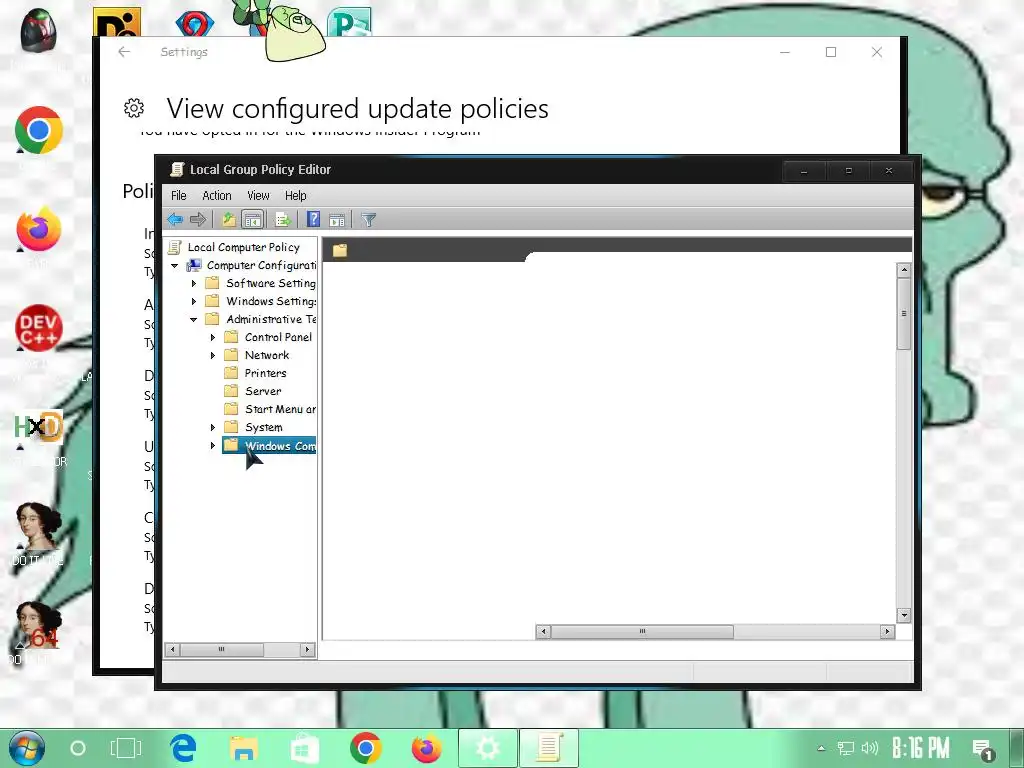Select the Software Settings folder
Screen dimensions: 1024x768
[270, 283]
